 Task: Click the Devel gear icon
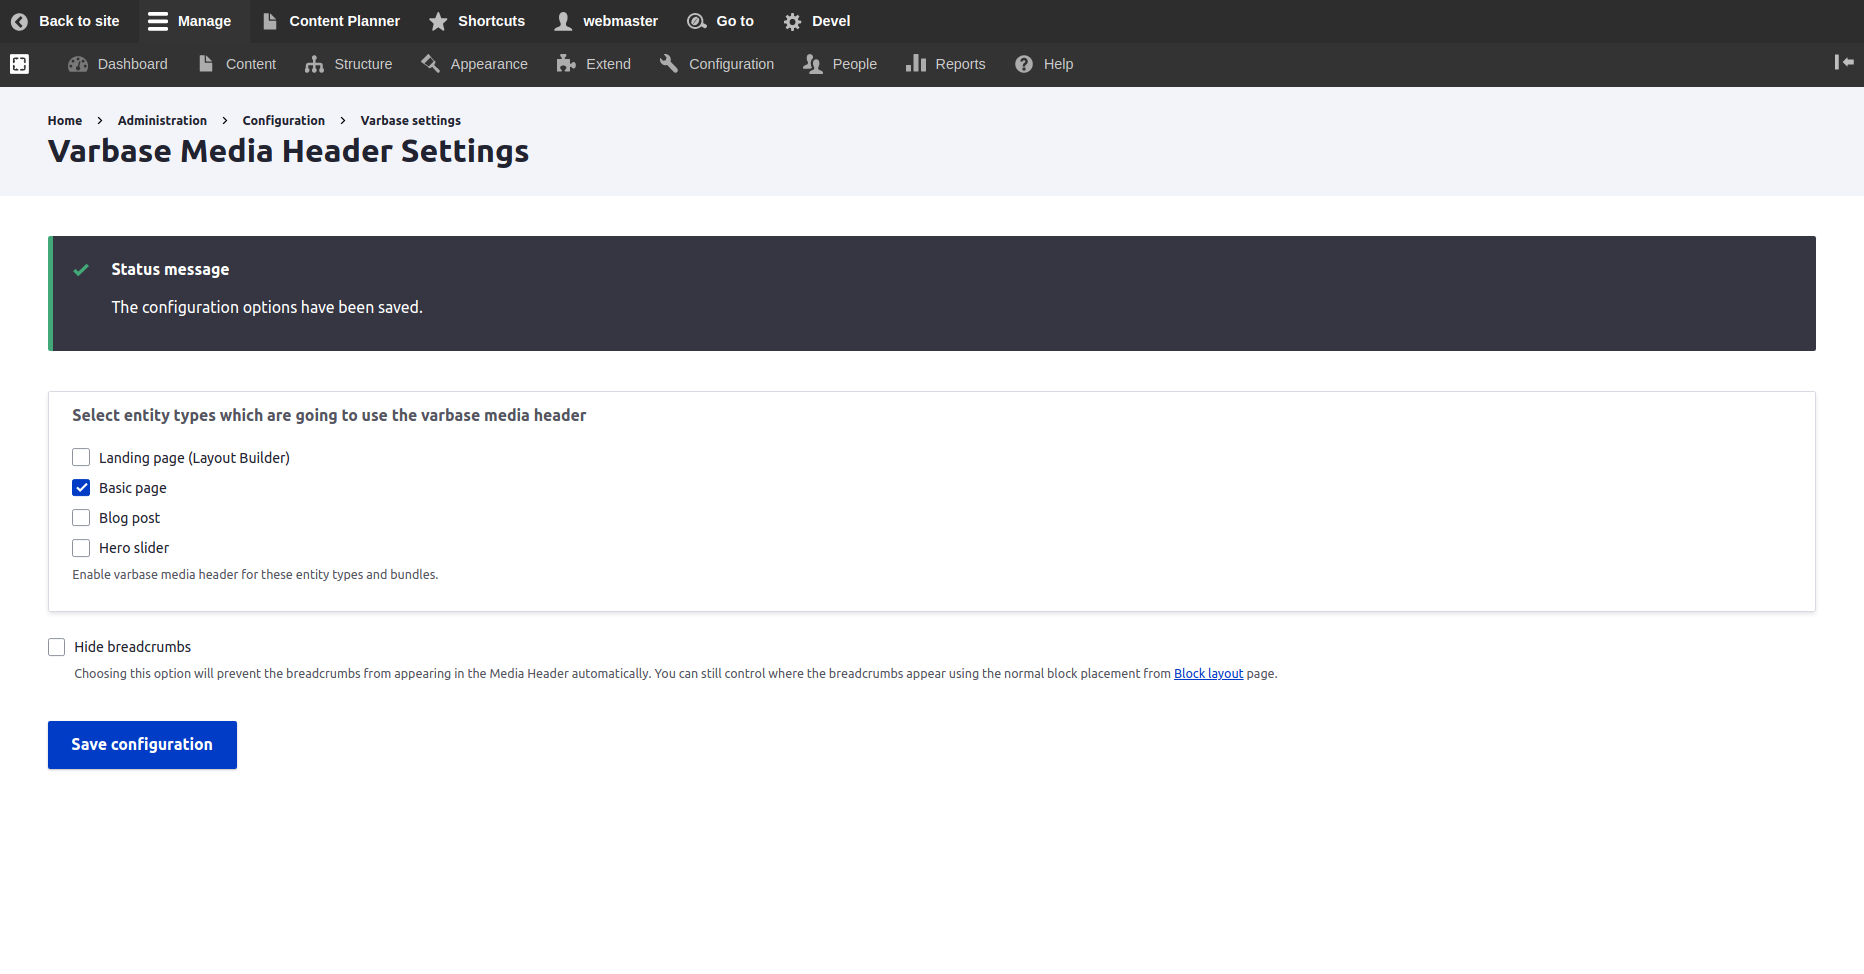793,21
